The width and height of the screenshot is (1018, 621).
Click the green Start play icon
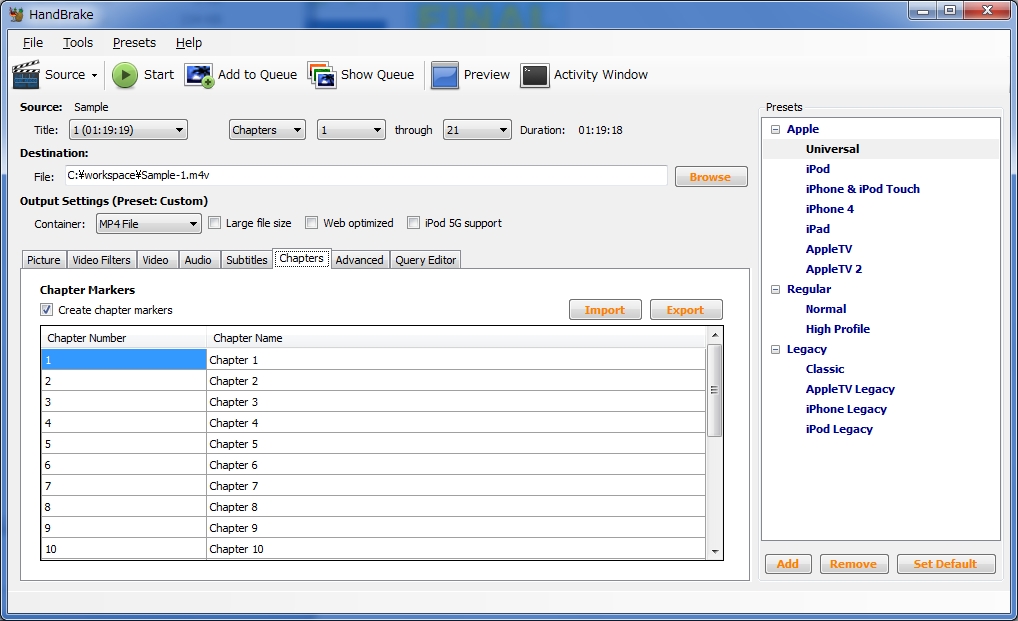coord(125,75)
